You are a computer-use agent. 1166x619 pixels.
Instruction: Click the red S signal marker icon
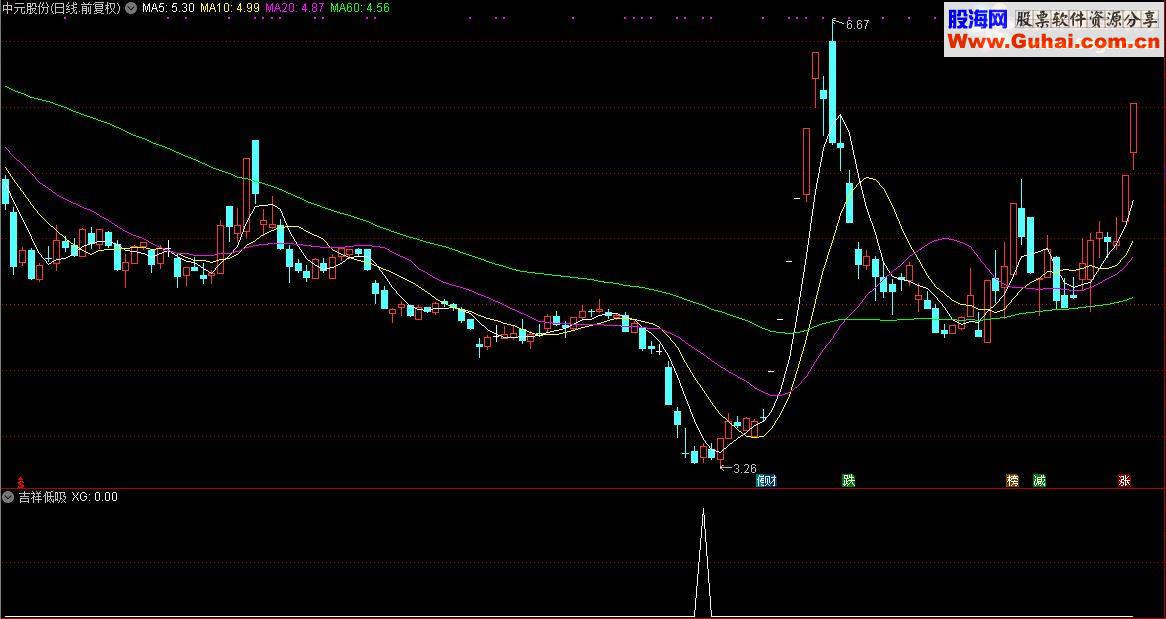[21, 481]
